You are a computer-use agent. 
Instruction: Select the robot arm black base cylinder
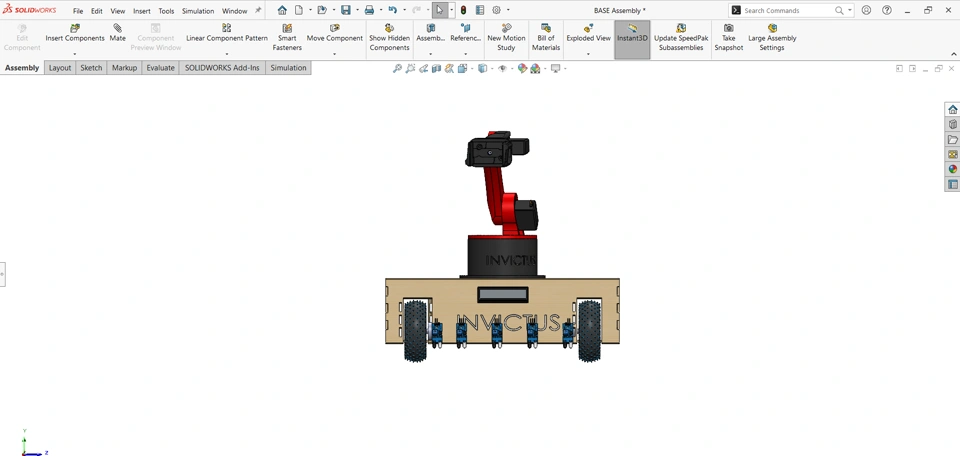point(502,257)
